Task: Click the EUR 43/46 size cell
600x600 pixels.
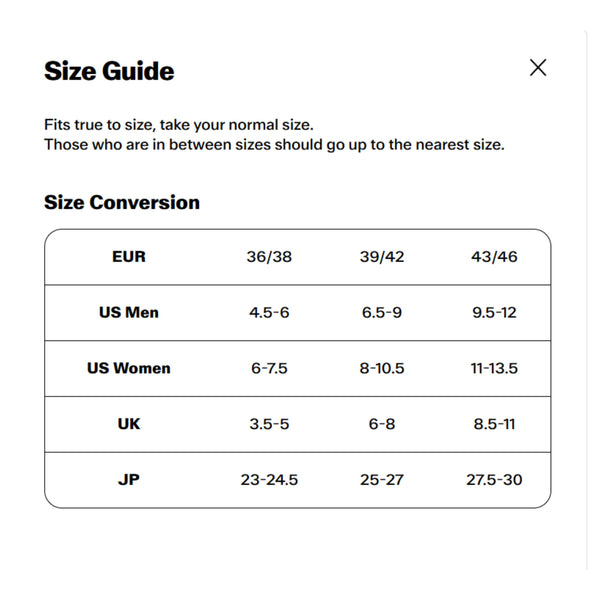Action: tap(494, 257)
